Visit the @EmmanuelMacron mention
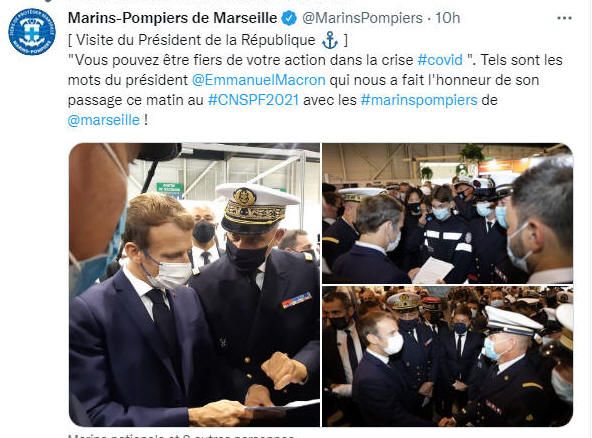 [259, 80]
